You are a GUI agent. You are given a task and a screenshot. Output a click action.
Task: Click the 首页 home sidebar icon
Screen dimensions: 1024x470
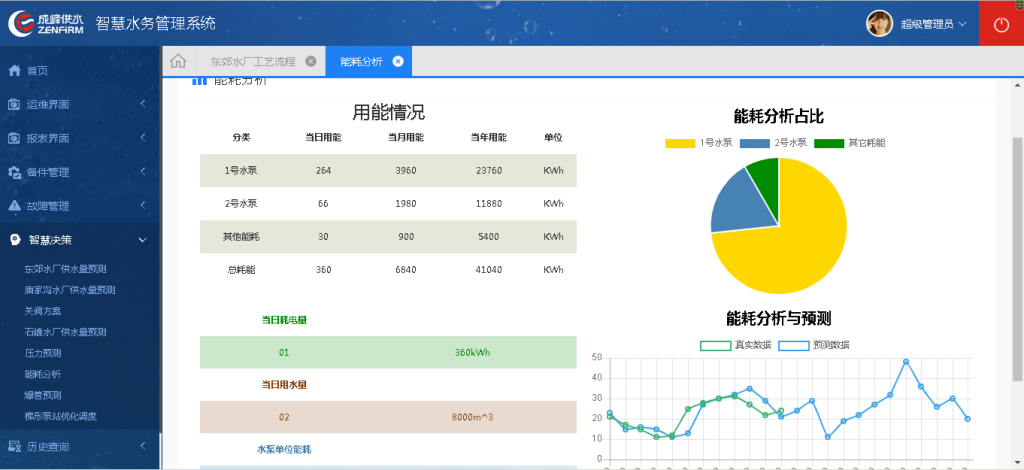[x=14, y=71]
